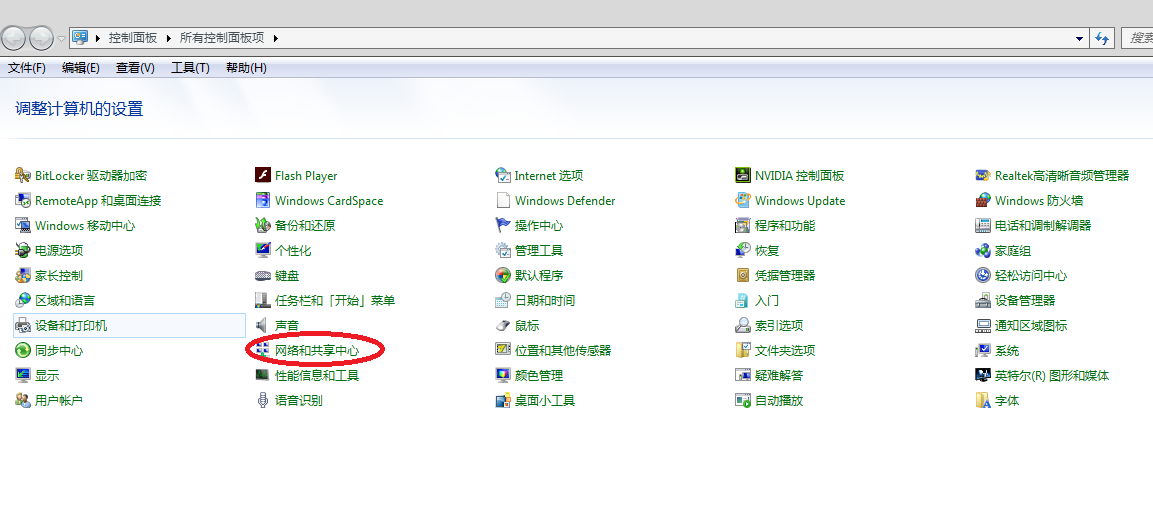This screenshot has height=515, width=1153.
Task: Open the 编辑(E) menu
Action: click(x=81, y=68)
